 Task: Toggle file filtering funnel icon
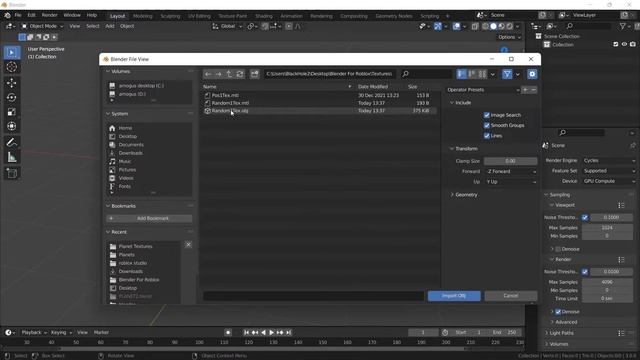[507, 74]
